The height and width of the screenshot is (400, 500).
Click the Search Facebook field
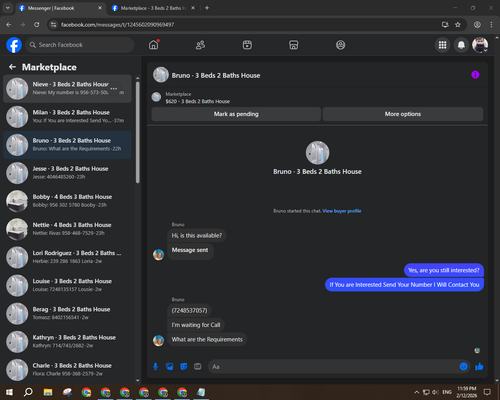pos(80,45)
